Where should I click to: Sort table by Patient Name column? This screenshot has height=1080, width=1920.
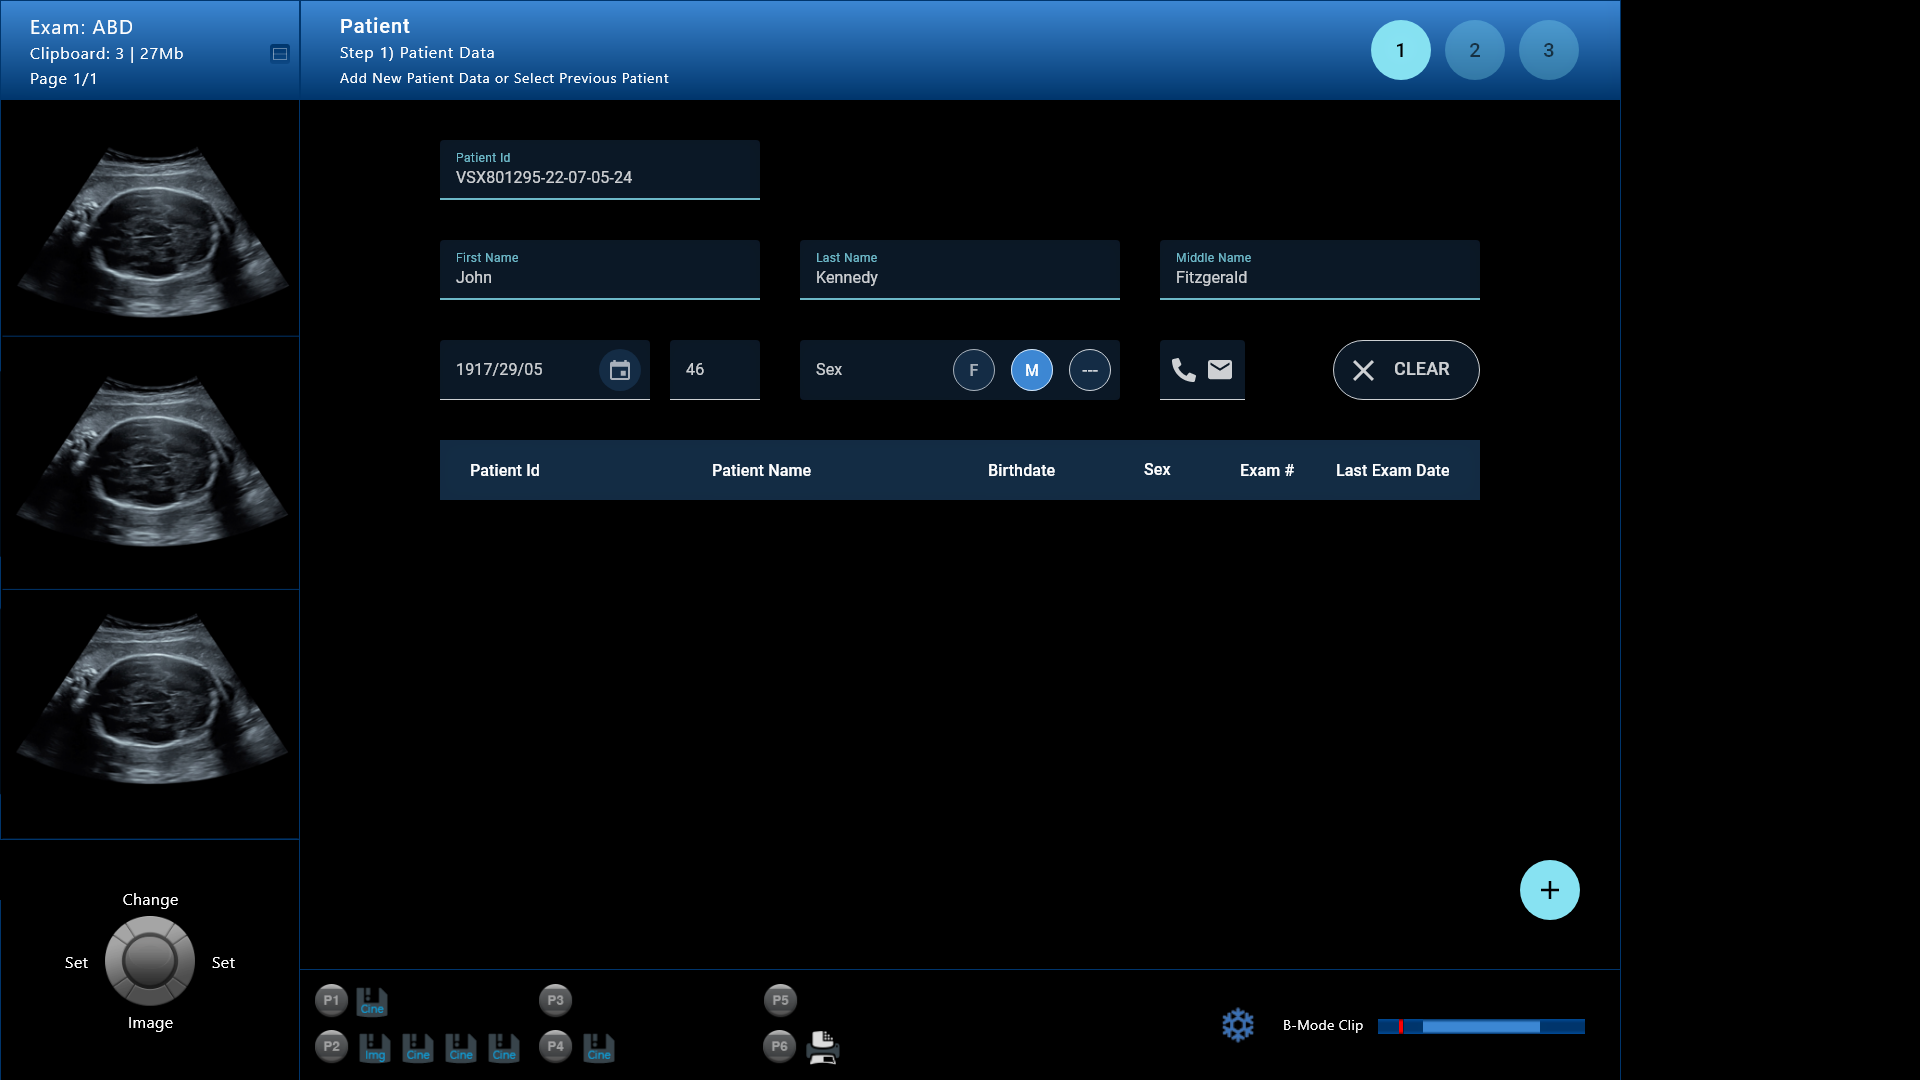pyautogui.click(x=761, y=470)
